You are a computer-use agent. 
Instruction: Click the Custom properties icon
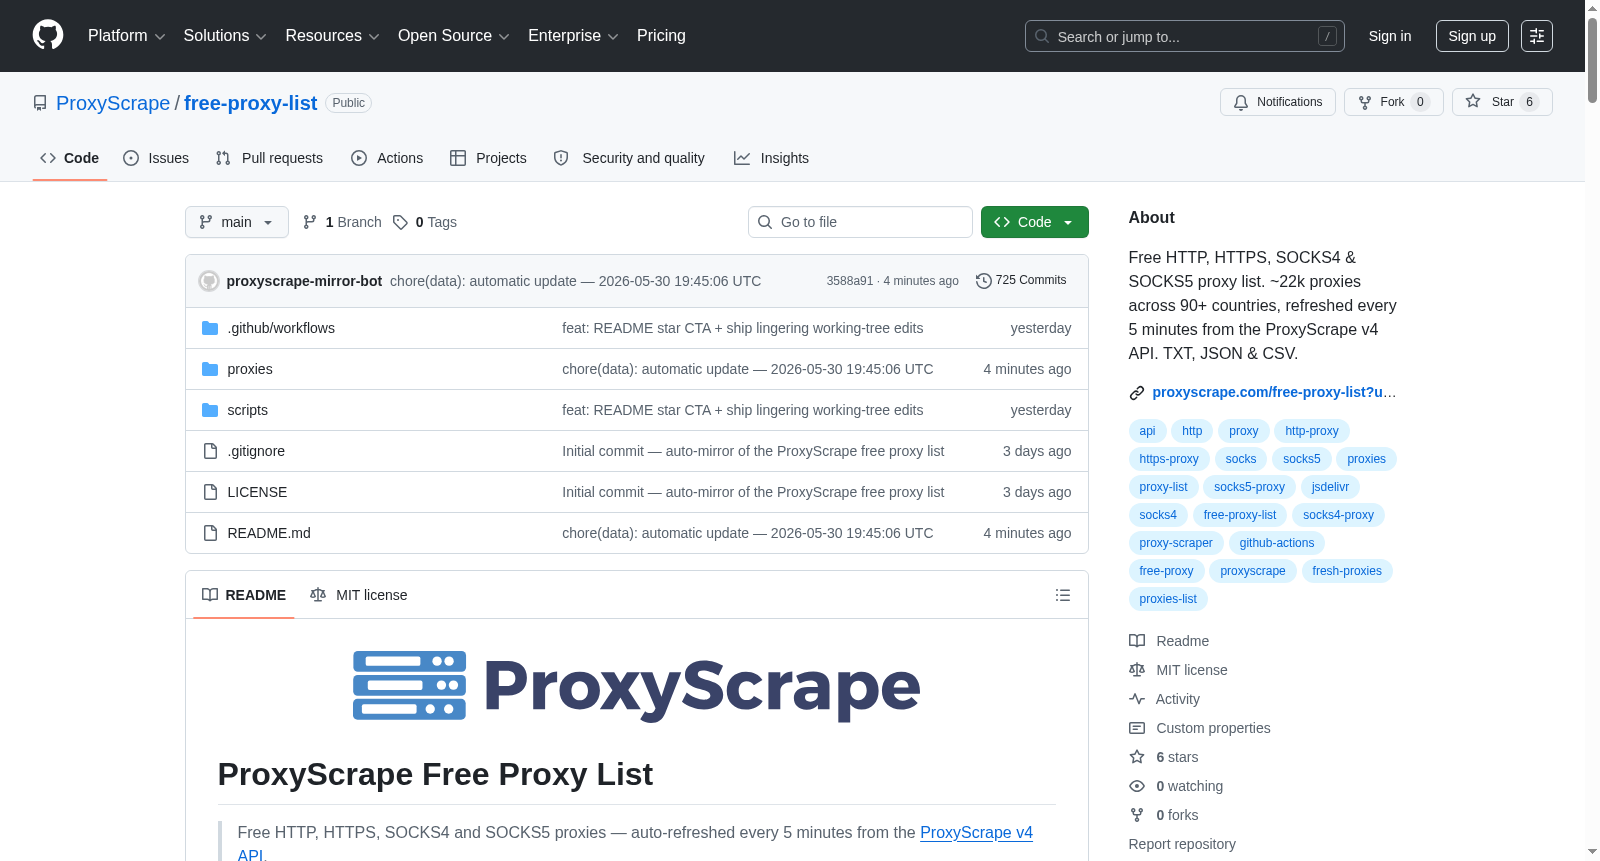coord(1137,728)
